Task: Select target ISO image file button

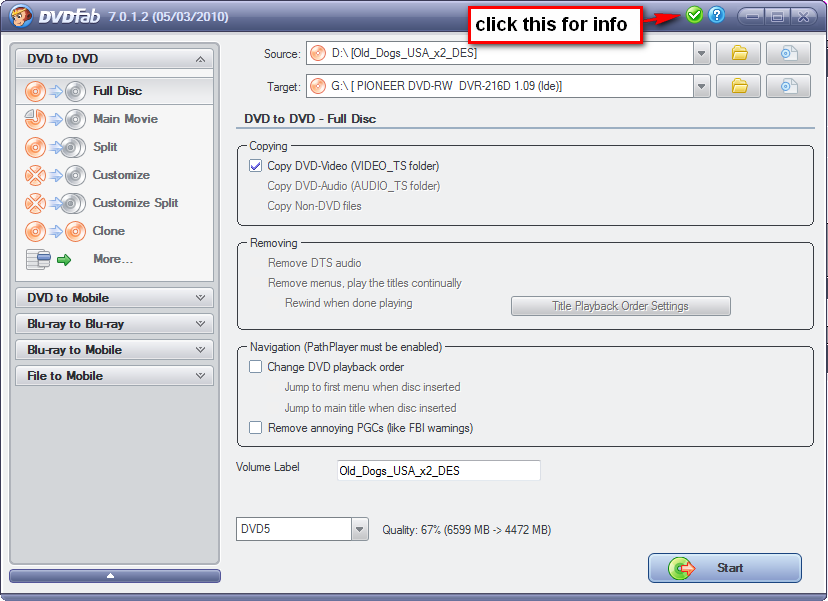Action: coord(788,86)
